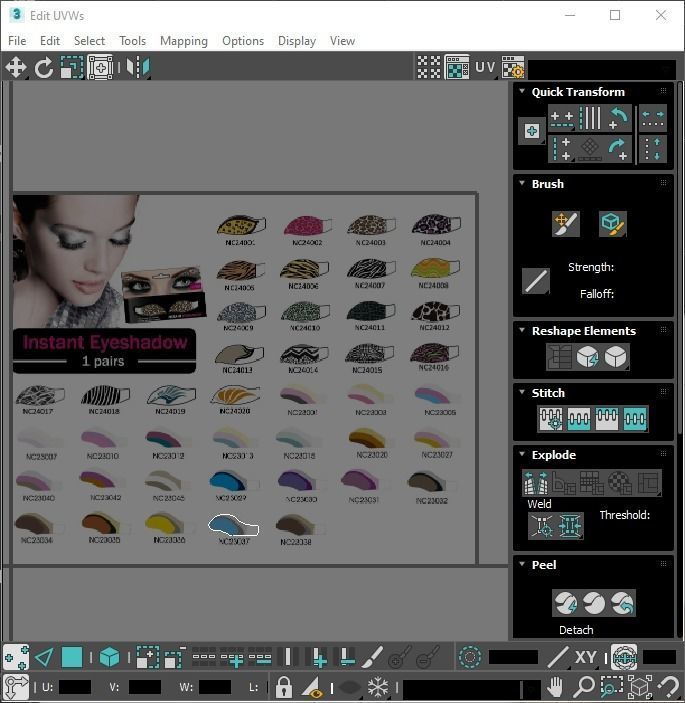The image size is (685, 703).
Task: Open the File menu
Action: click(17, 41)
